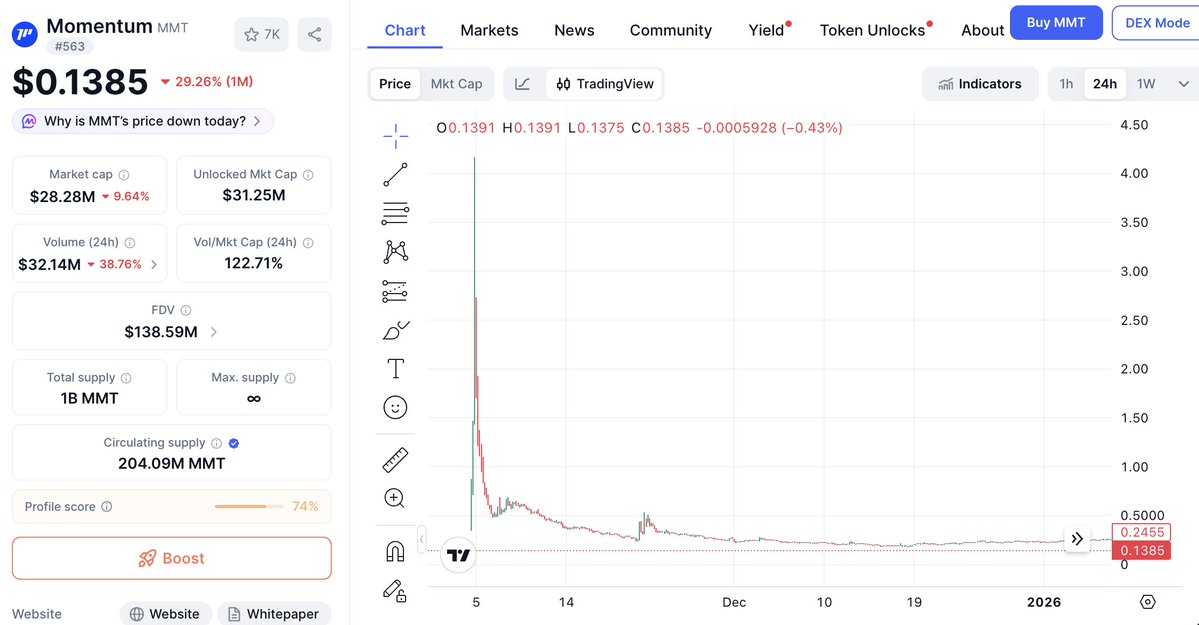Select the crosshair cursor tool
Image resolution: width=1199 pixels, height=625 pixels.
[x=396, y=136]
